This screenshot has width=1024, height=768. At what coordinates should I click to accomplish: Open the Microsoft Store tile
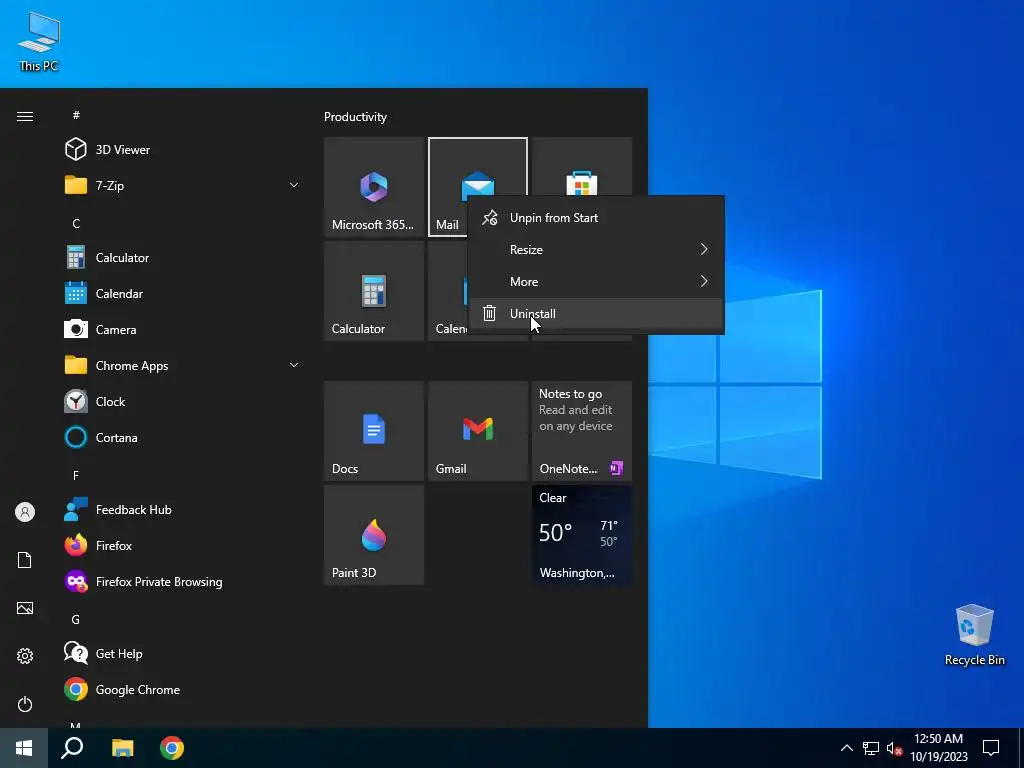[582, 167]
